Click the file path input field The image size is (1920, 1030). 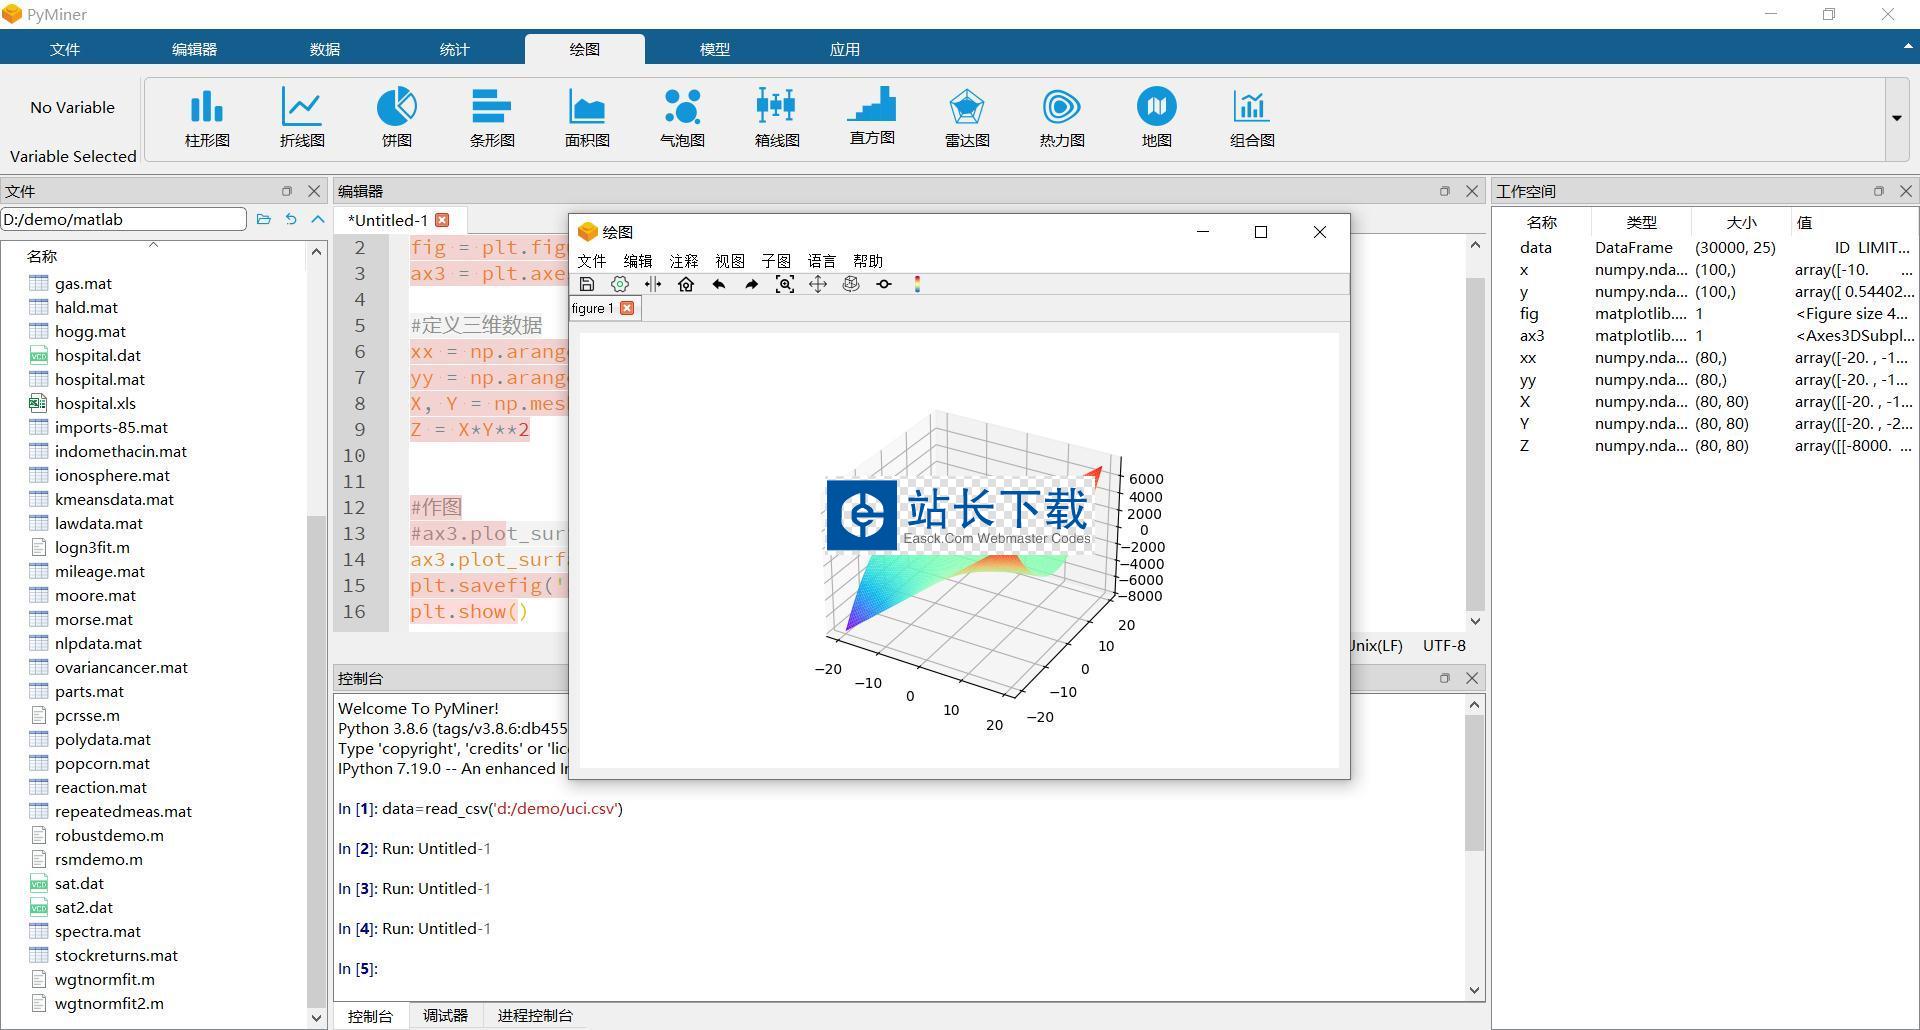pyautogui.click(x=123, y=219)
